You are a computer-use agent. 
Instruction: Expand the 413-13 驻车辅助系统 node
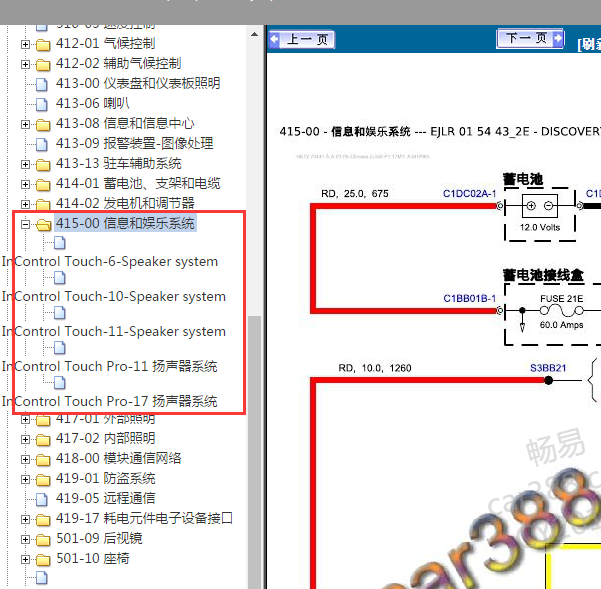25,164
